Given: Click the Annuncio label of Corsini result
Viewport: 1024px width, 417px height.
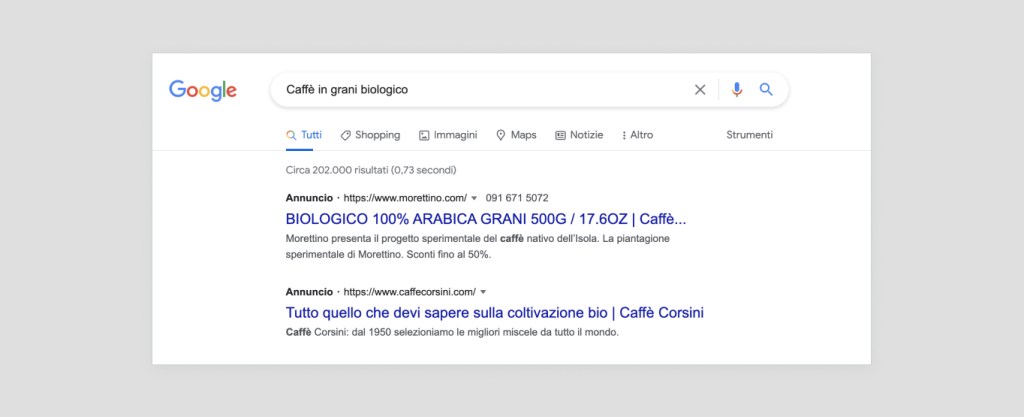Looking at the screenshot, I should coord(309,292).
